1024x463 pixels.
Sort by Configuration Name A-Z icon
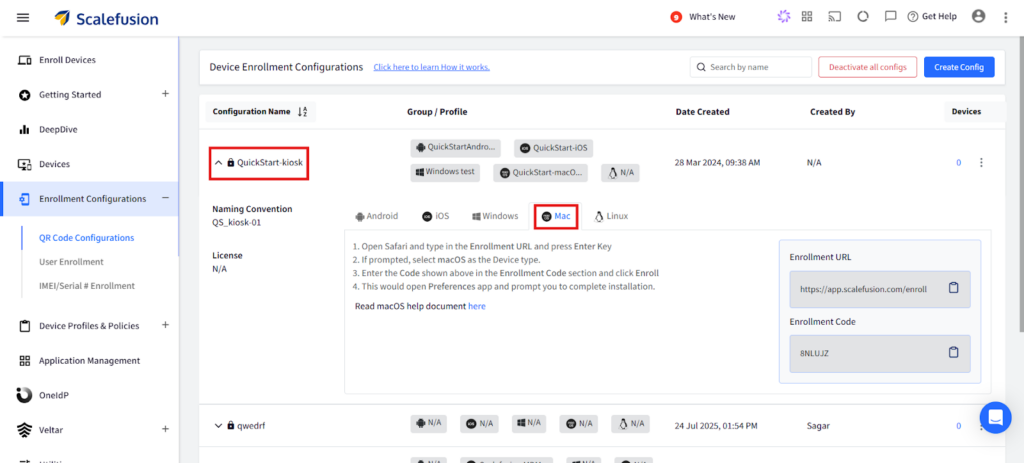point(302,112)
